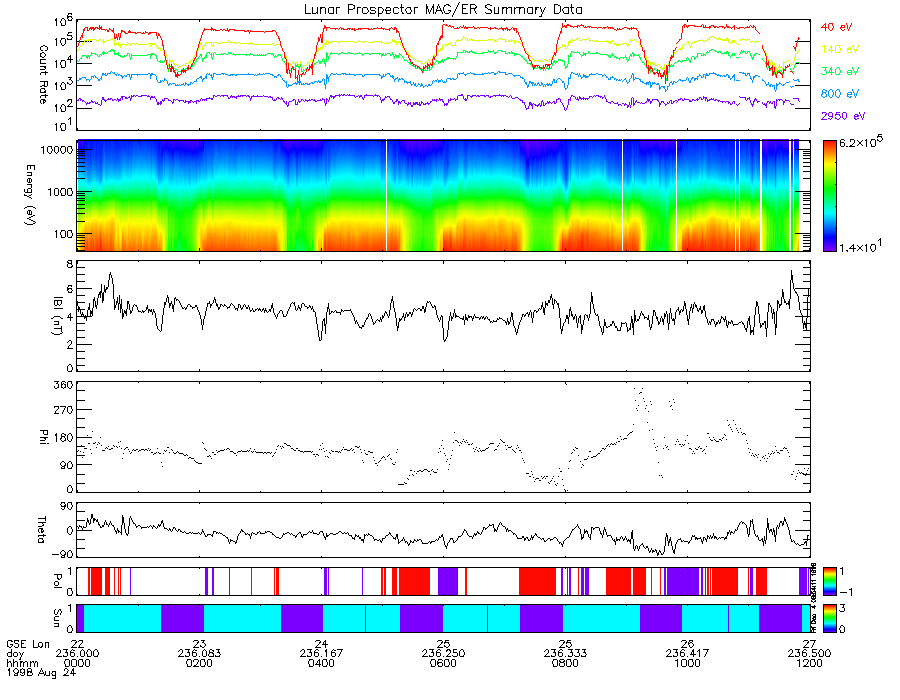This screenshot has height=700, width=900.
Task: Click the 0200 time tick label
Action: 199,663
